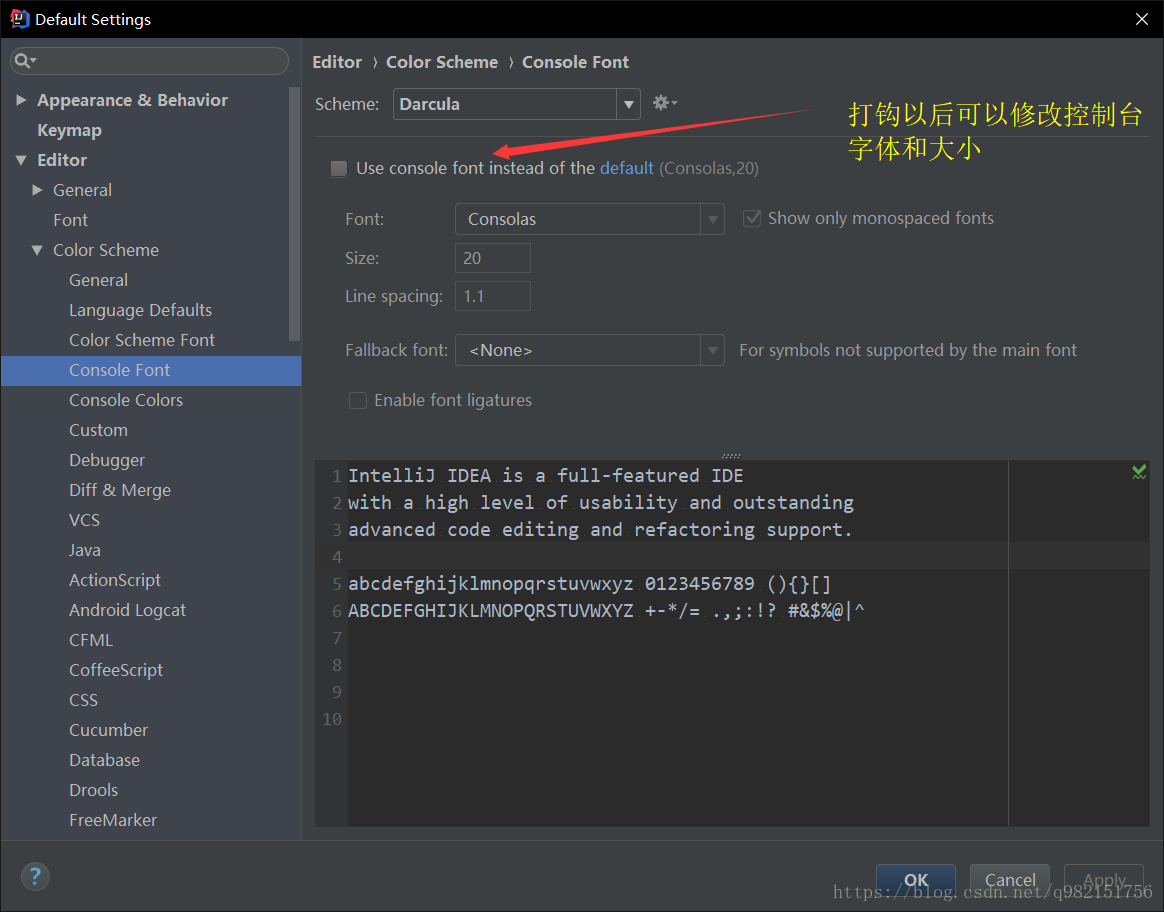Select Drools in the tree

[94, 790]
